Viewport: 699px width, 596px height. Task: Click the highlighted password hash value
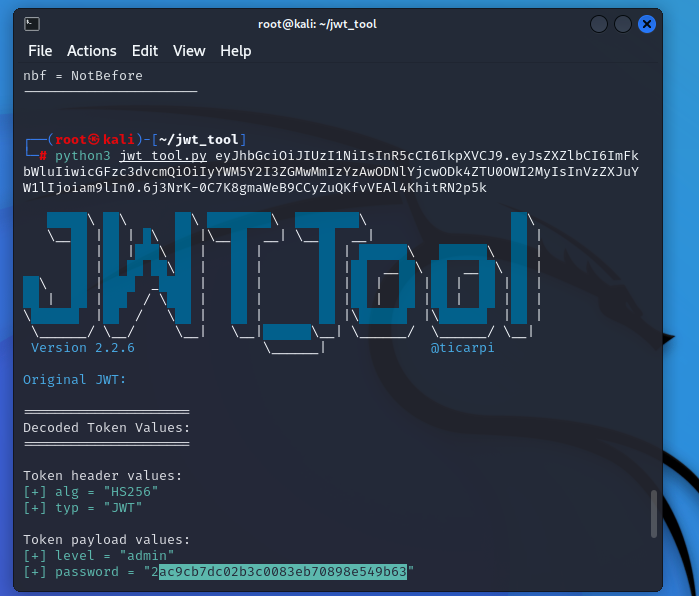pos(283,572)
